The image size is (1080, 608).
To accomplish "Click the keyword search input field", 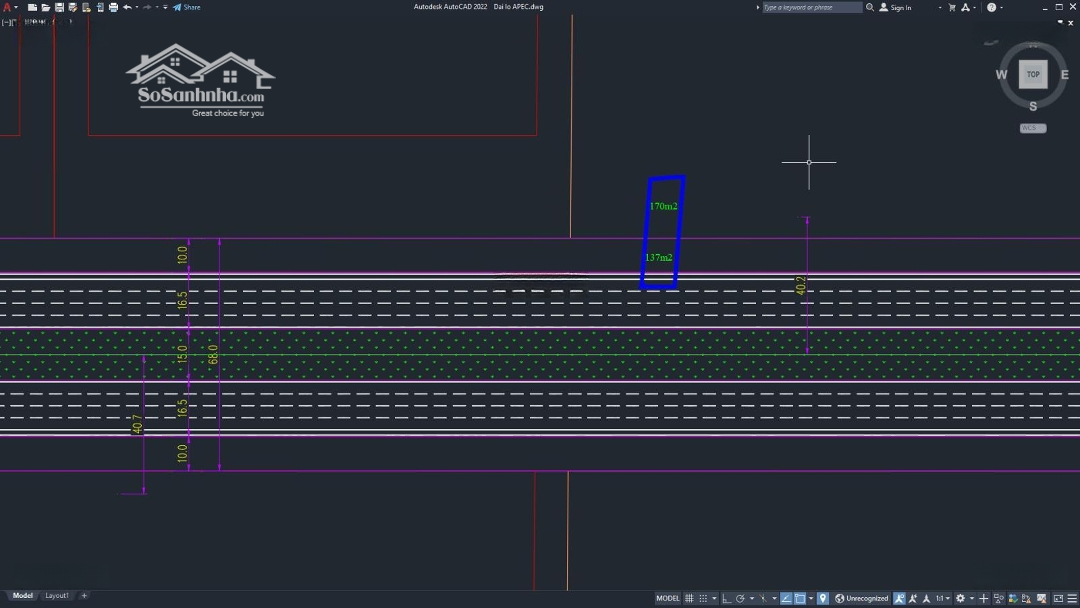I will (812, 7).
